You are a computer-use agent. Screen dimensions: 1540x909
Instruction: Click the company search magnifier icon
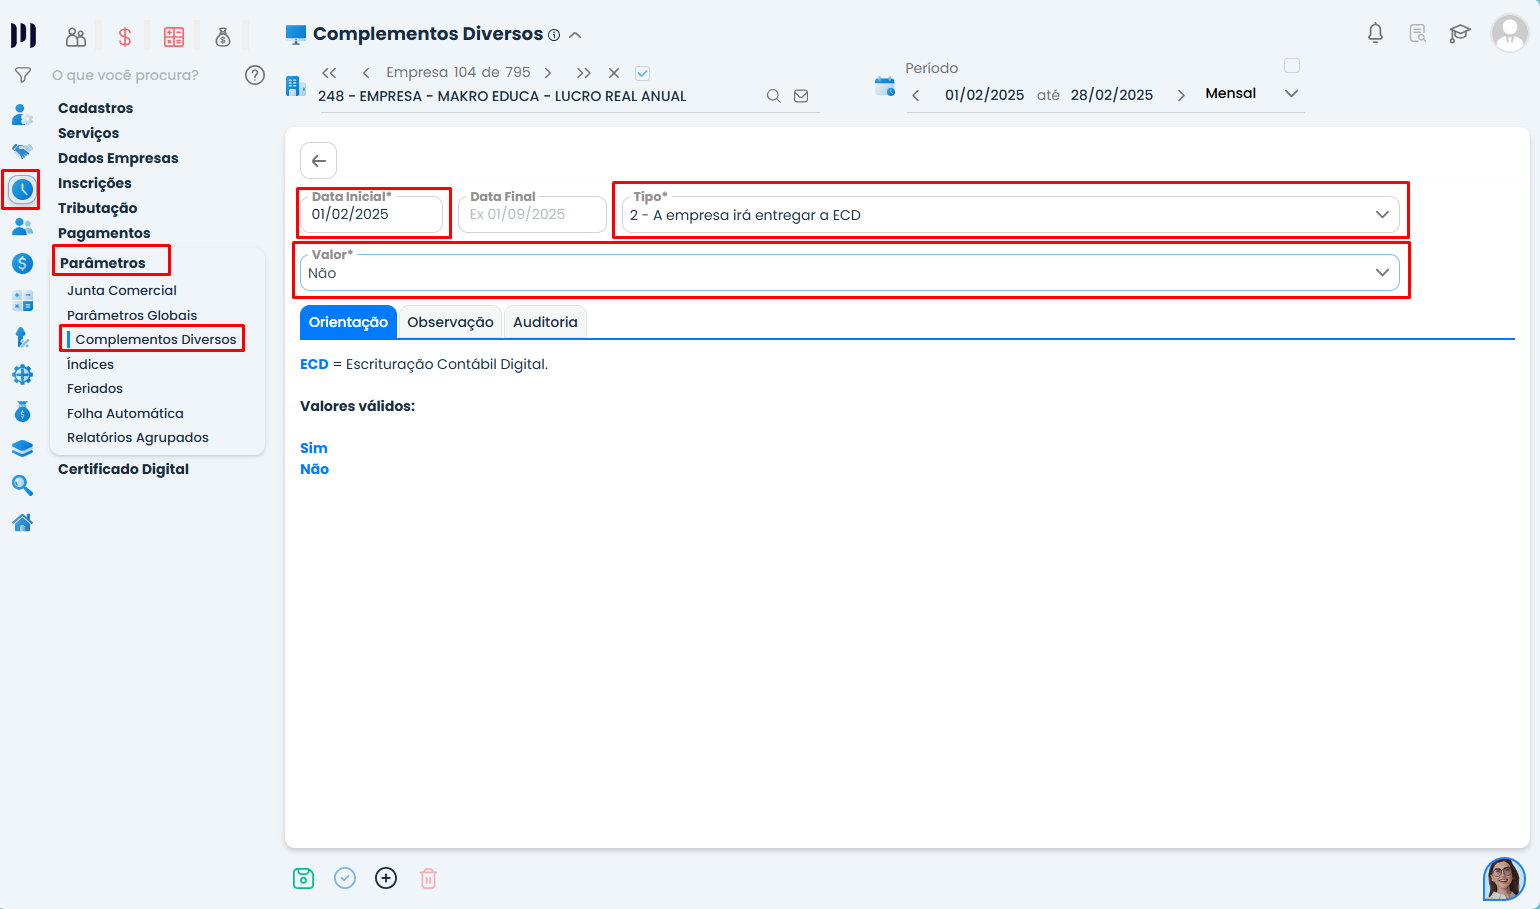click(x=773, y=96)
